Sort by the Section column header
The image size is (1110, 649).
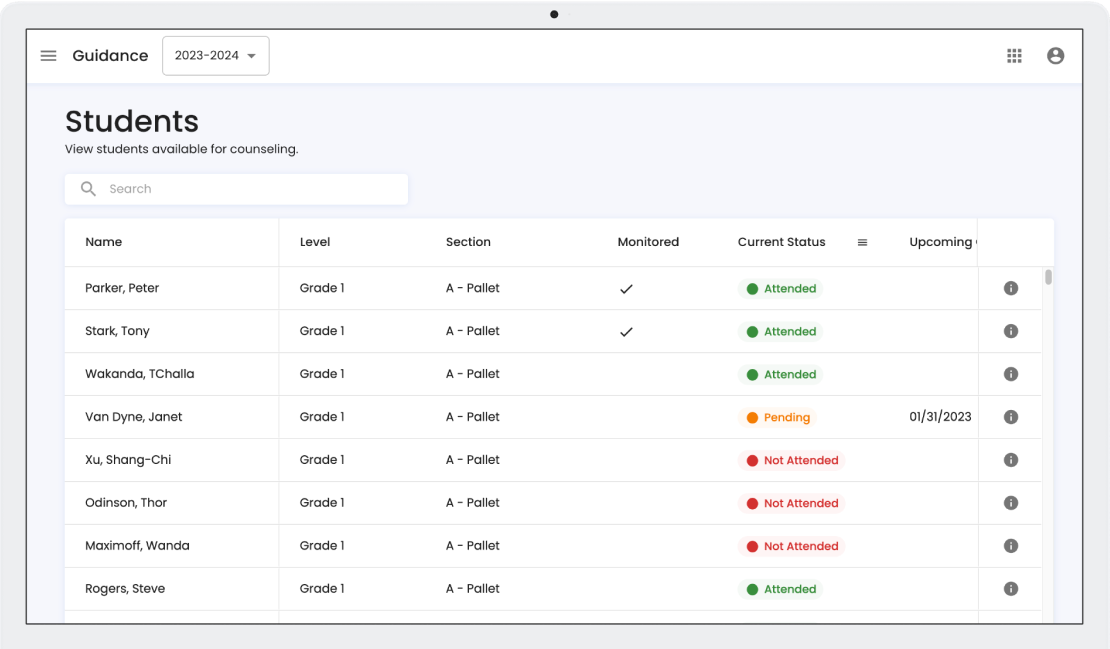tap(468, 242)
